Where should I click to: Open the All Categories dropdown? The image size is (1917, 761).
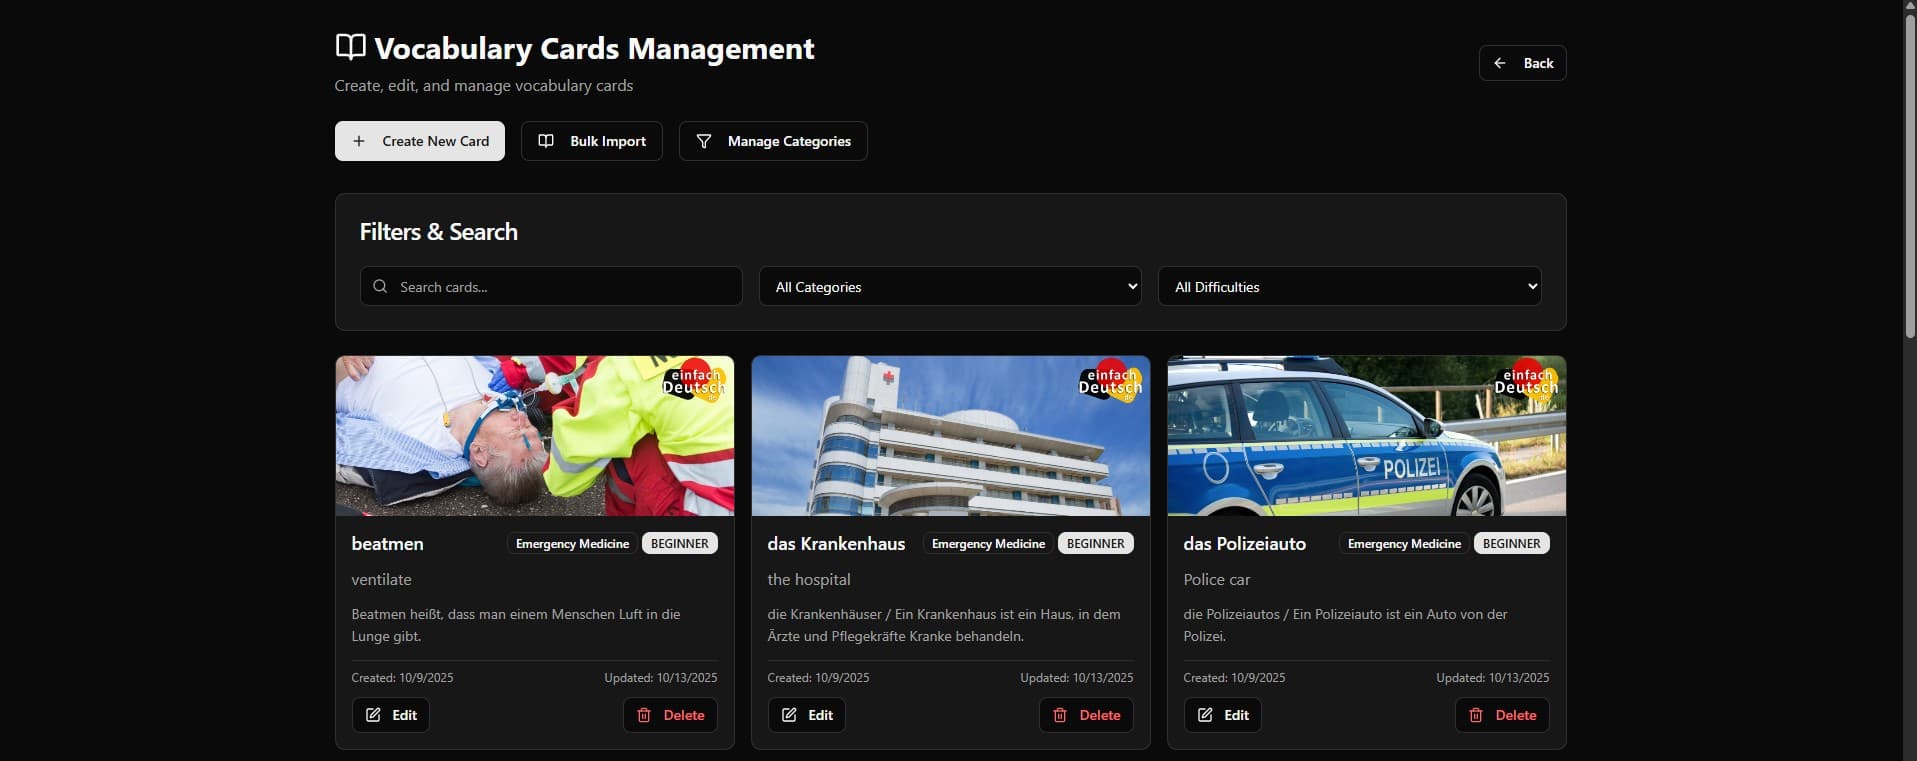click(x=949, y=286)
